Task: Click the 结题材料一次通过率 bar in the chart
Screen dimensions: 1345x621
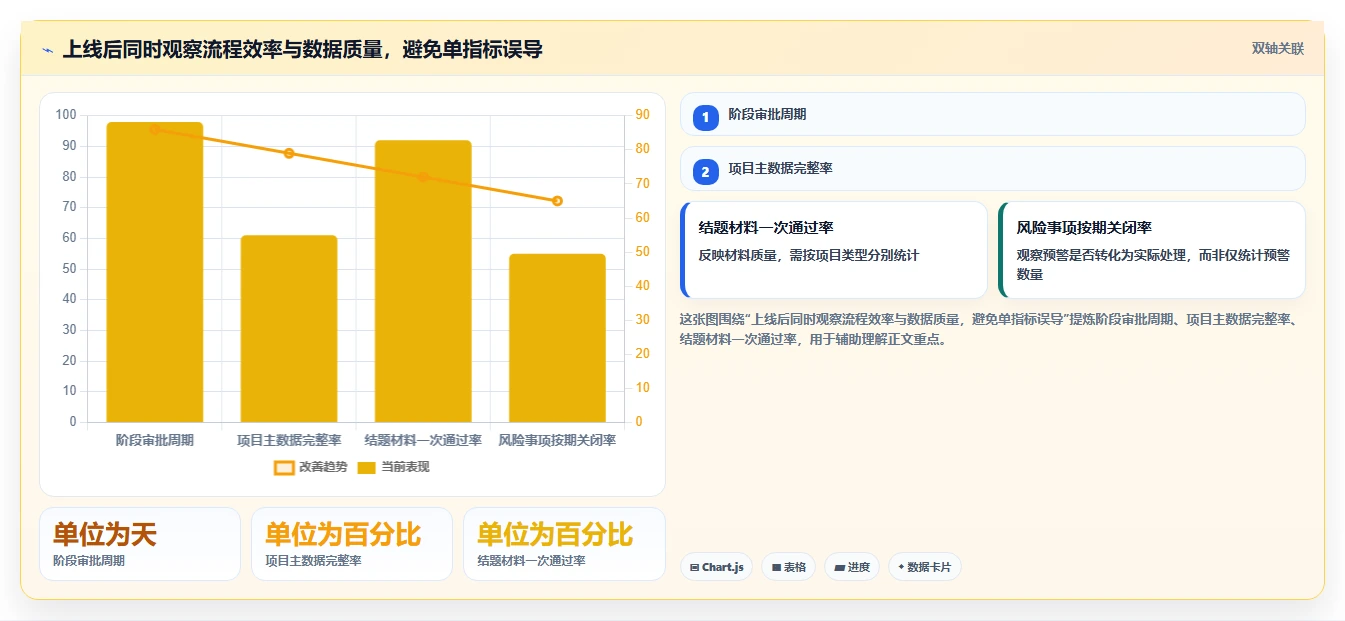Action: pos(423,281)
